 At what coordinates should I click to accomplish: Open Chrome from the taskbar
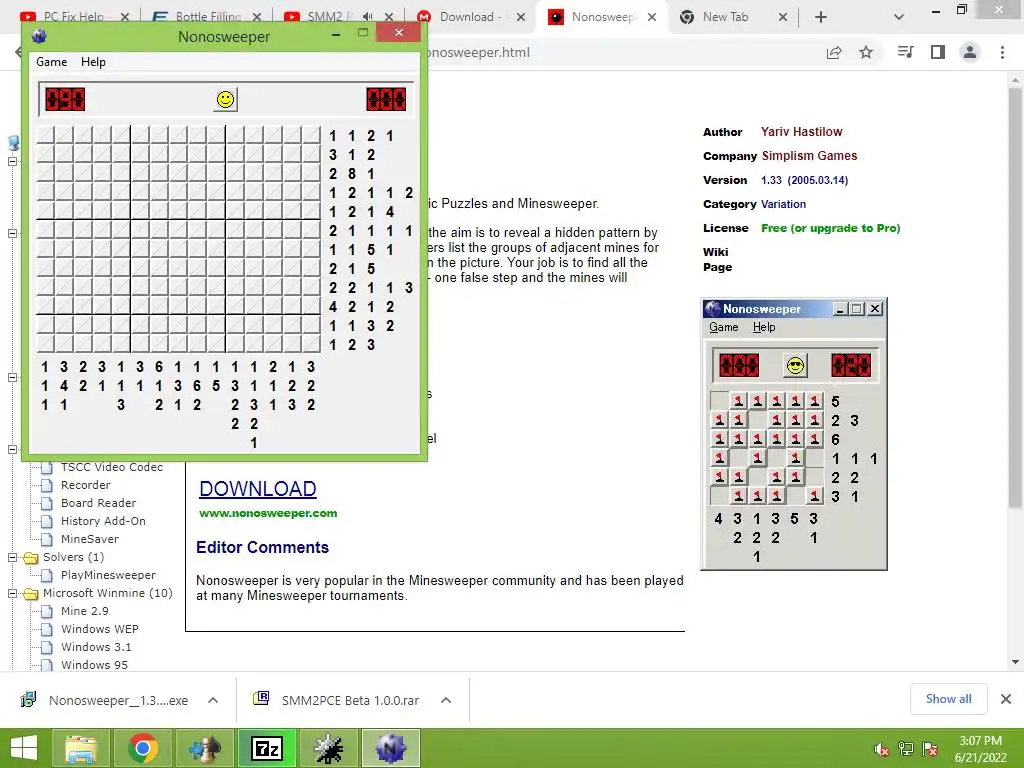coord(142,748)
